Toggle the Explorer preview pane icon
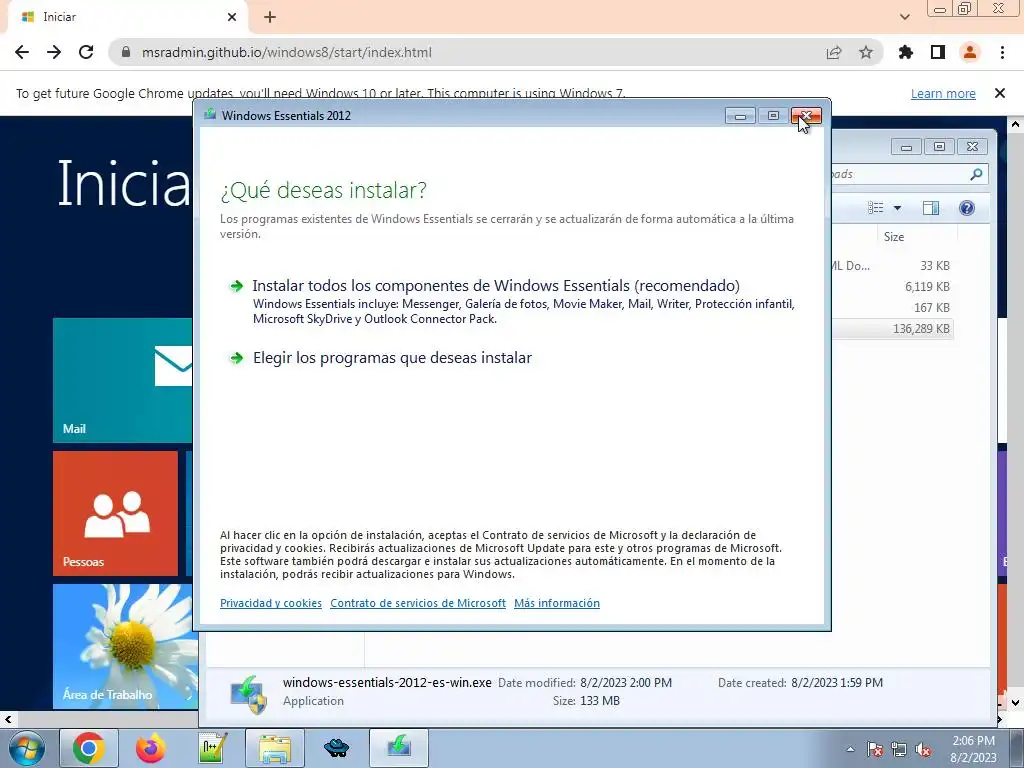 pyautogui.click(x=931, y=208)
